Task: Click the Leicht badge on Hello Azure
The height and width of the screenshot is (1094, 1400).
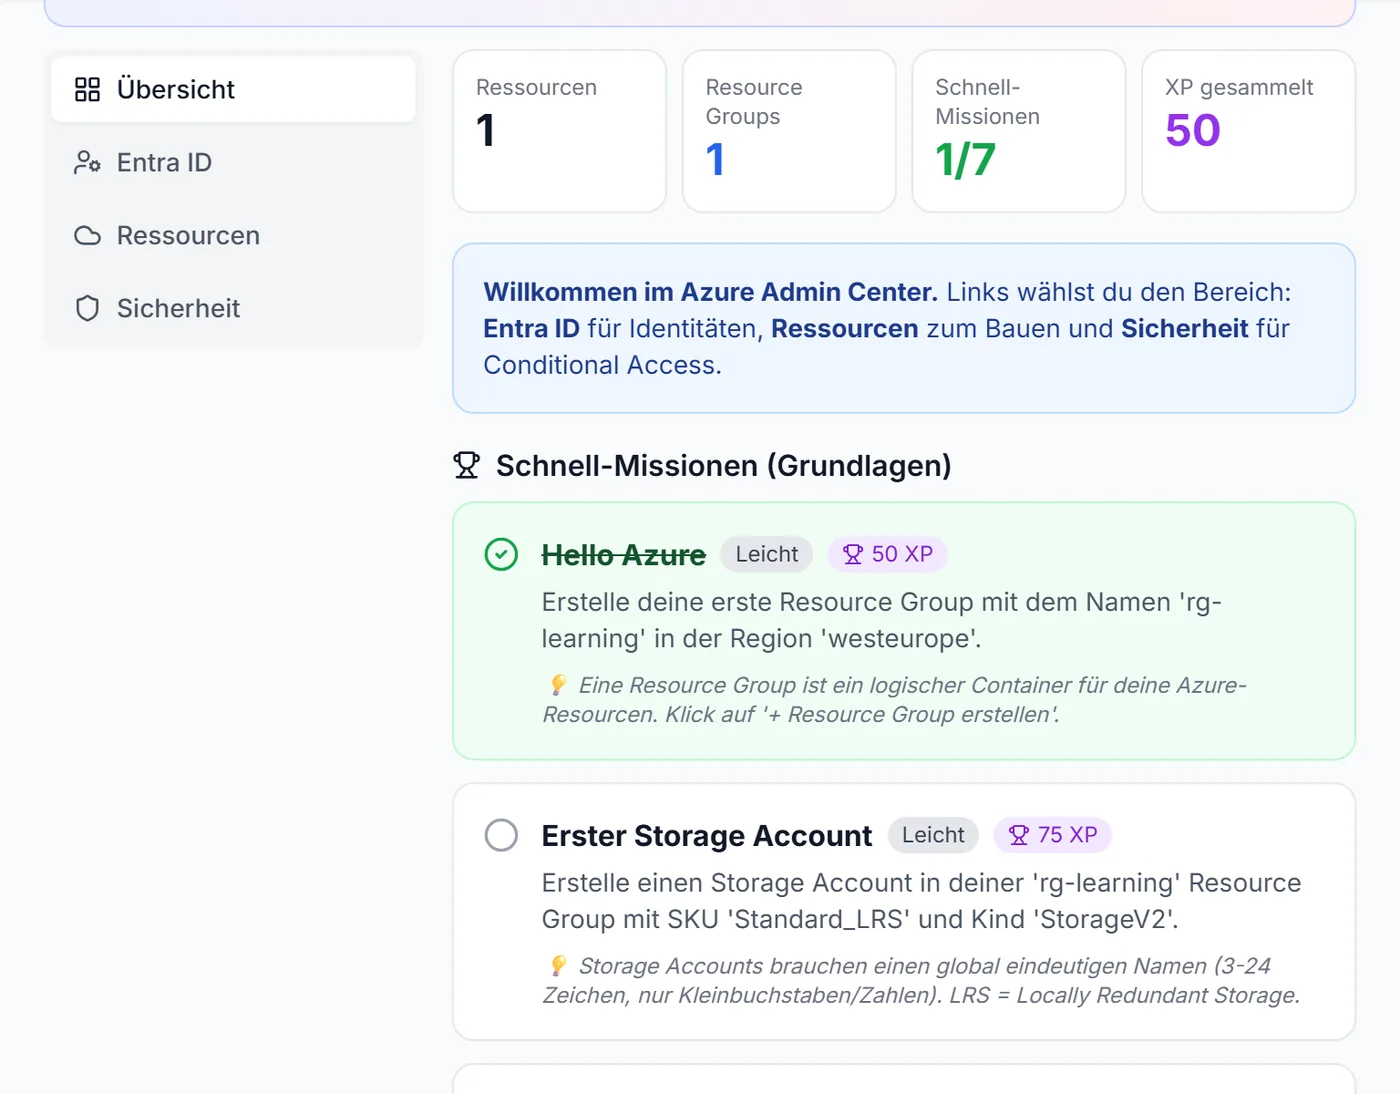Action: 767,554
